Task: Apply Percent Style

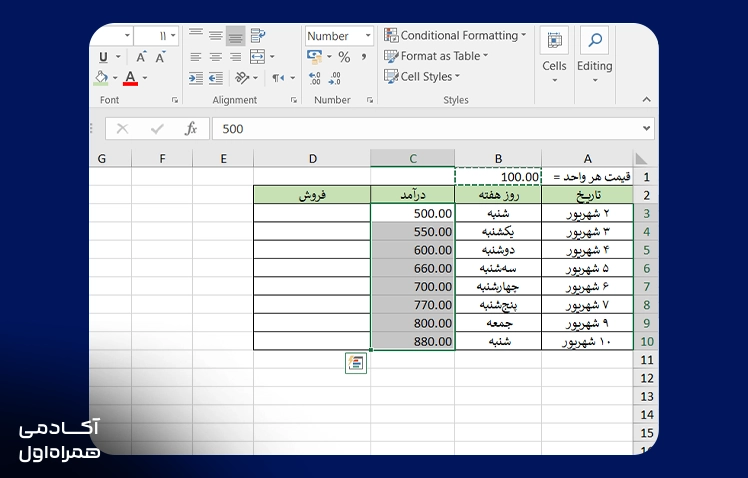Action: [344, 57]
